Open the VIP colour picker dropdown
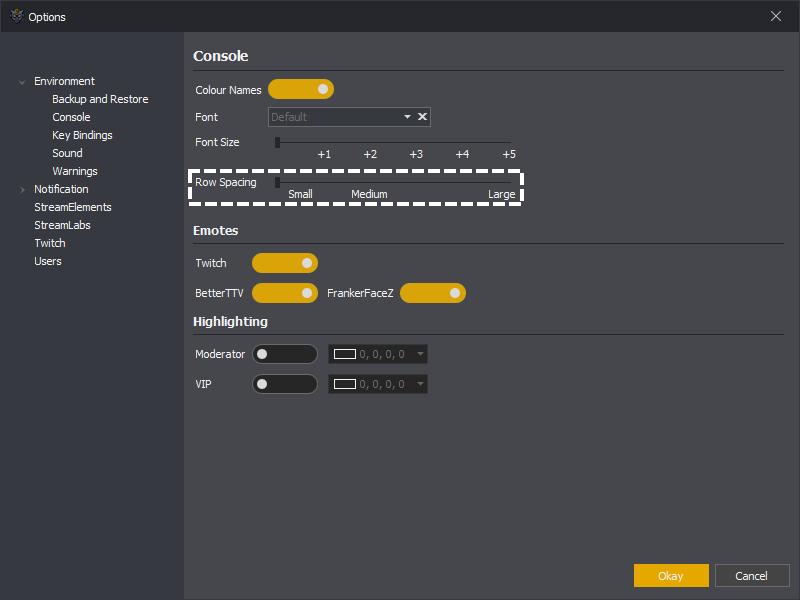The image size is (800, 600). [420, 384]
